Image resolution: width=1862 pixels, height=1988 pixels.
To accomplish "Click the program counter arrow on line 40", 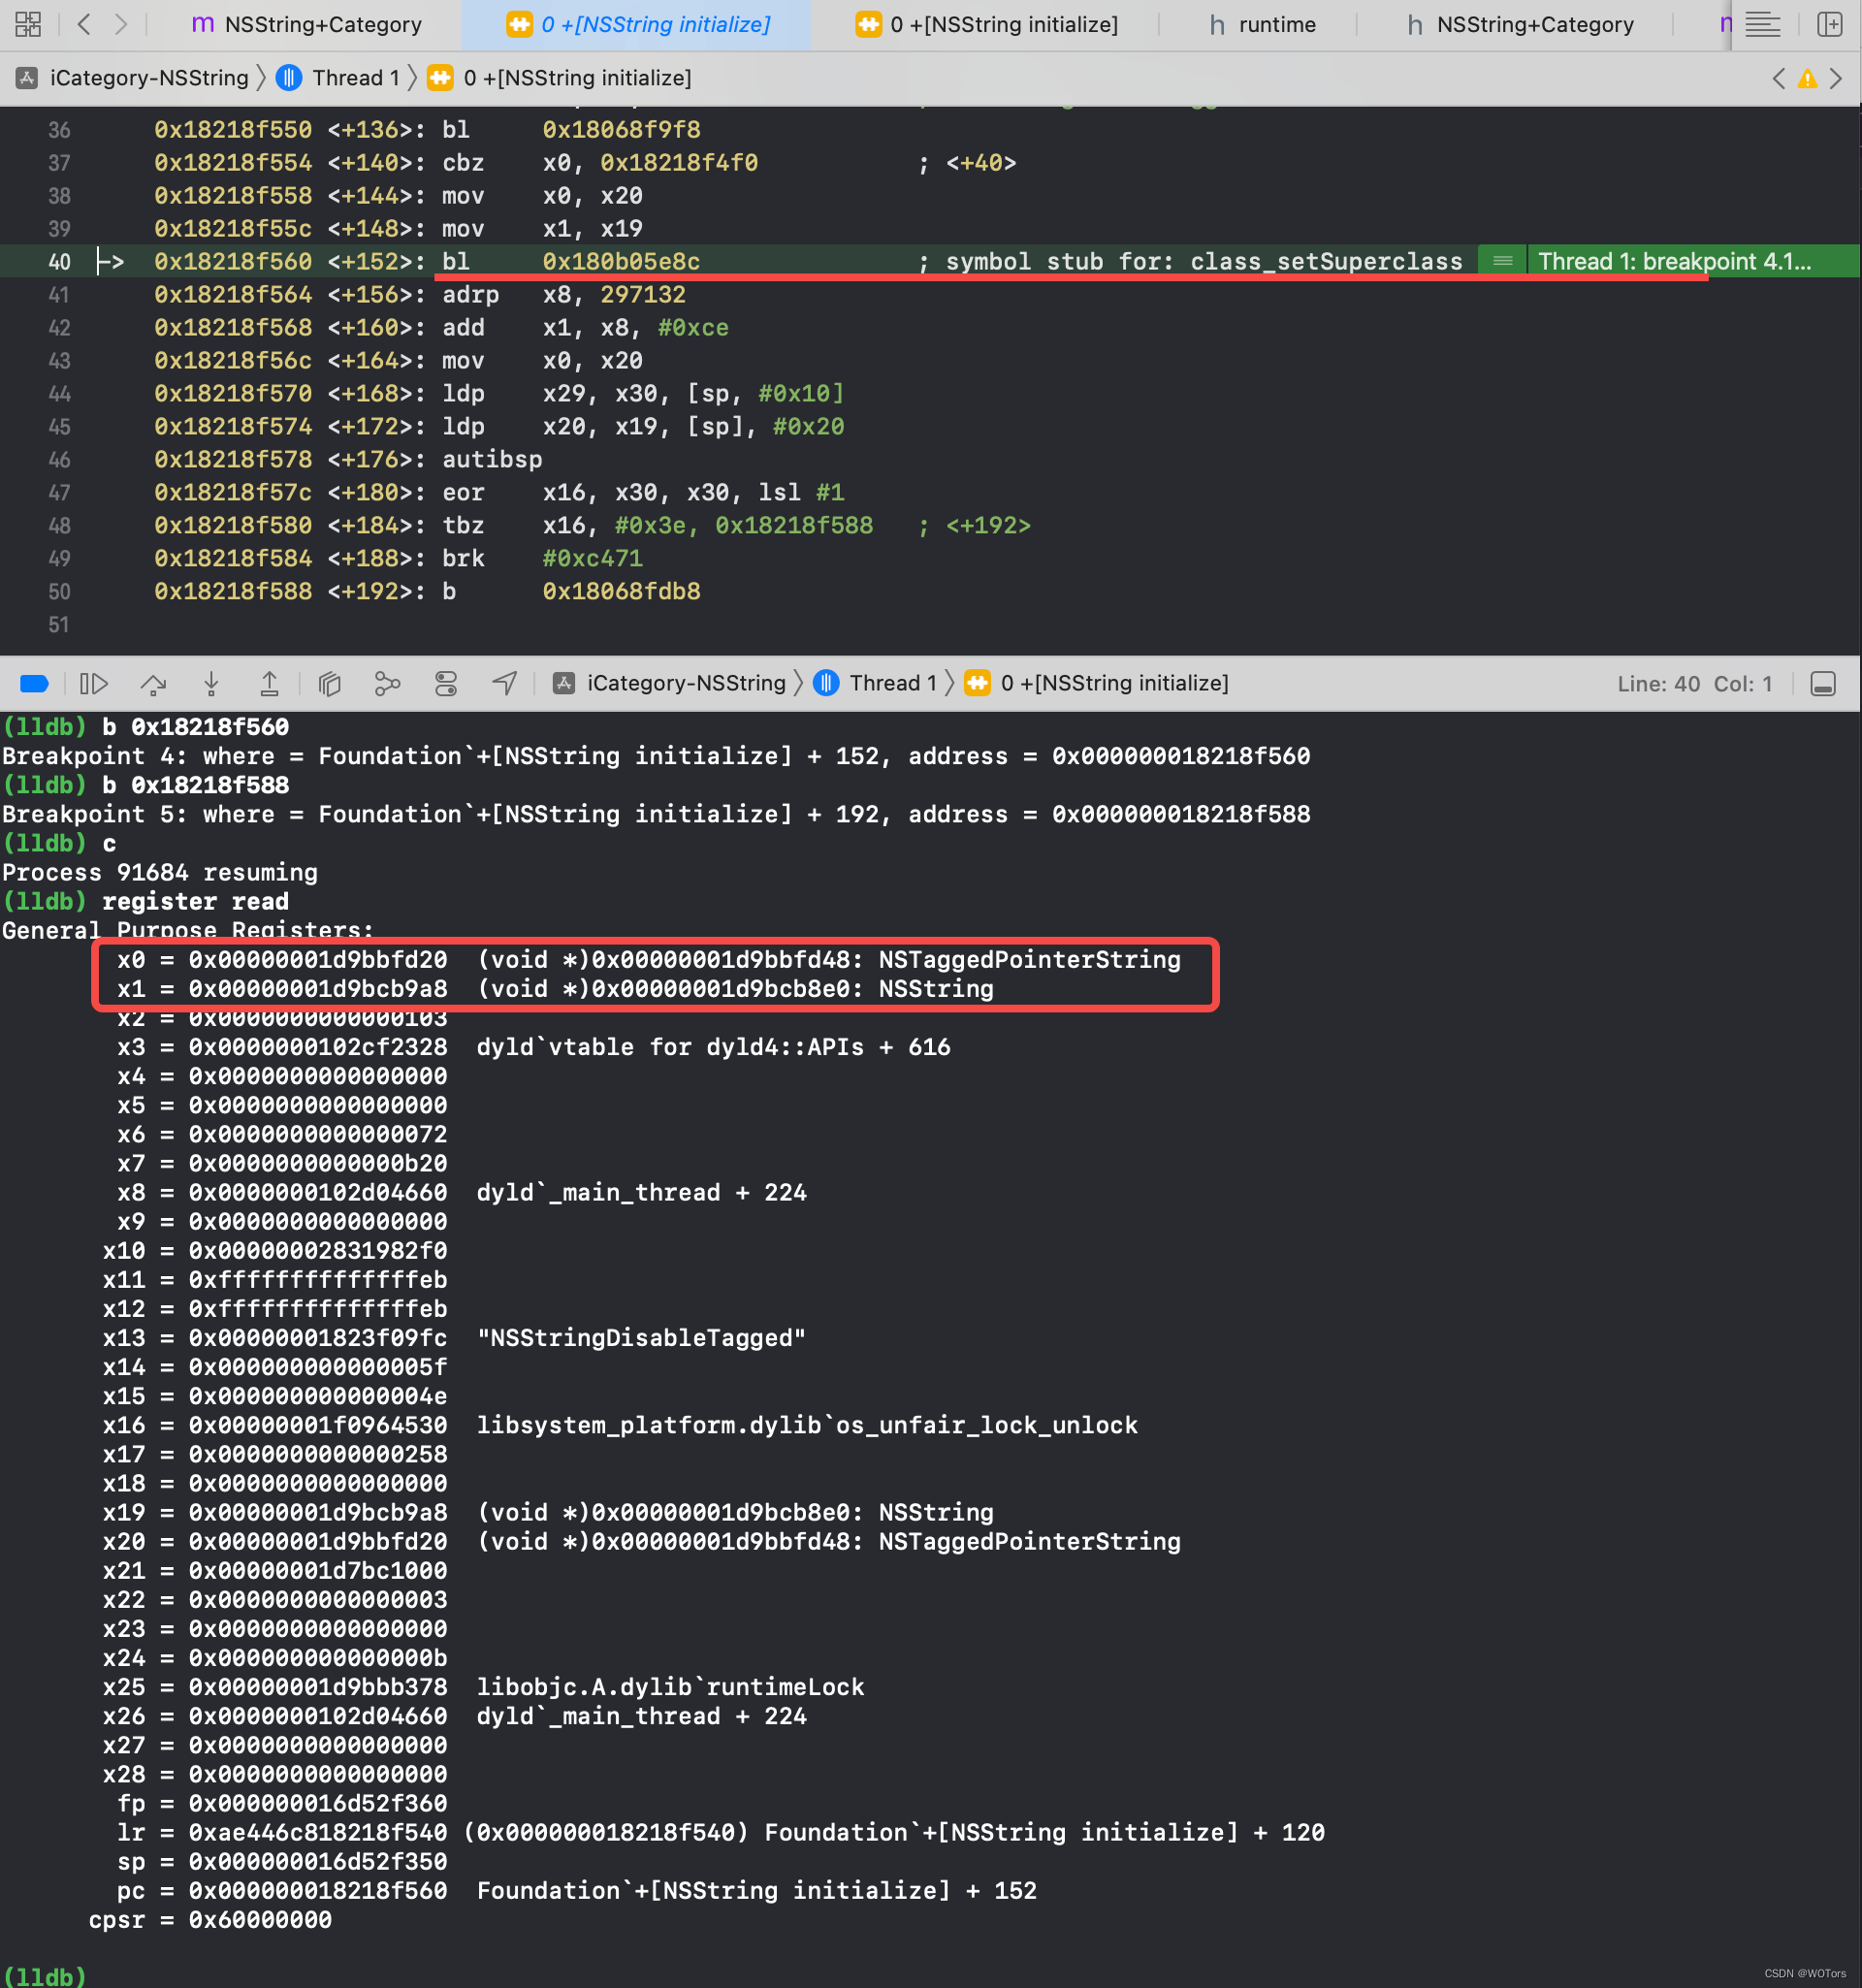I will 109,262.
